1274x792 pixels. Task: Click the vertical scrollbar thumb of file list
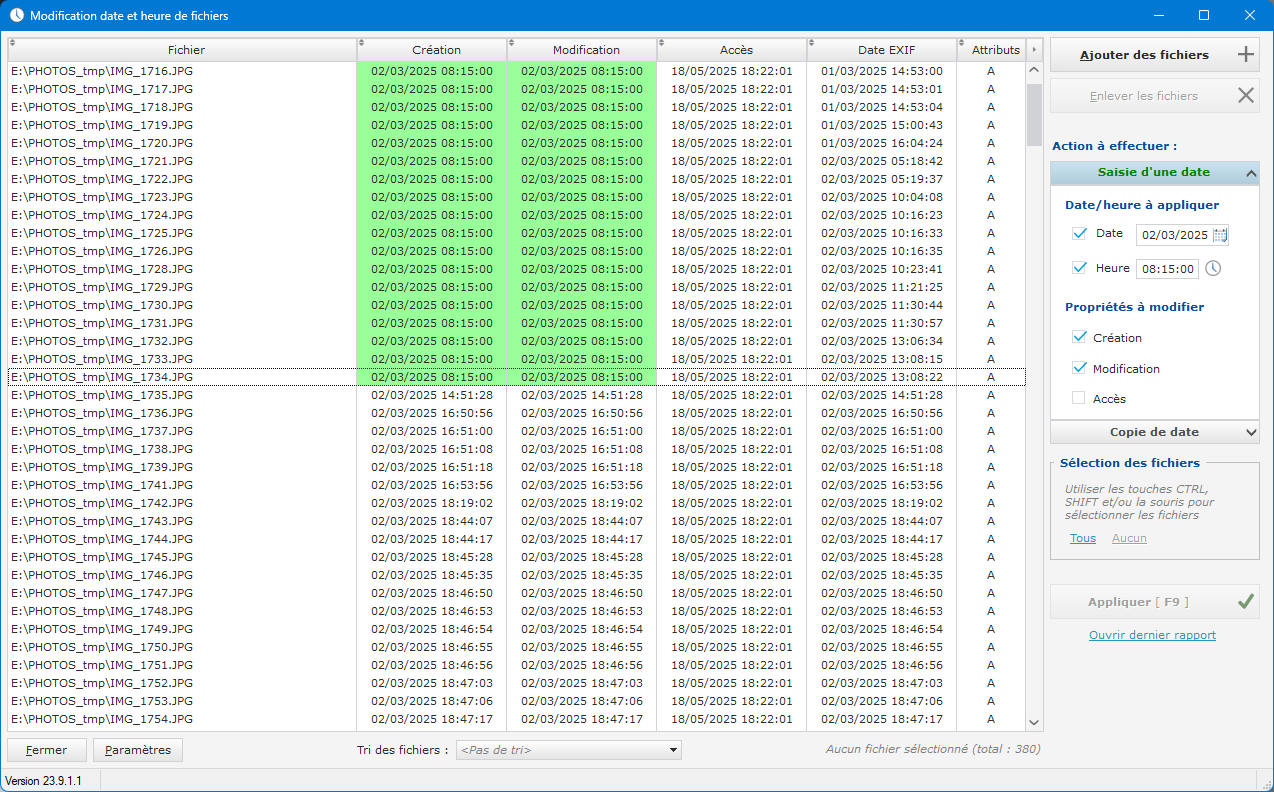pyautogui.click(x=1034, y=114)
